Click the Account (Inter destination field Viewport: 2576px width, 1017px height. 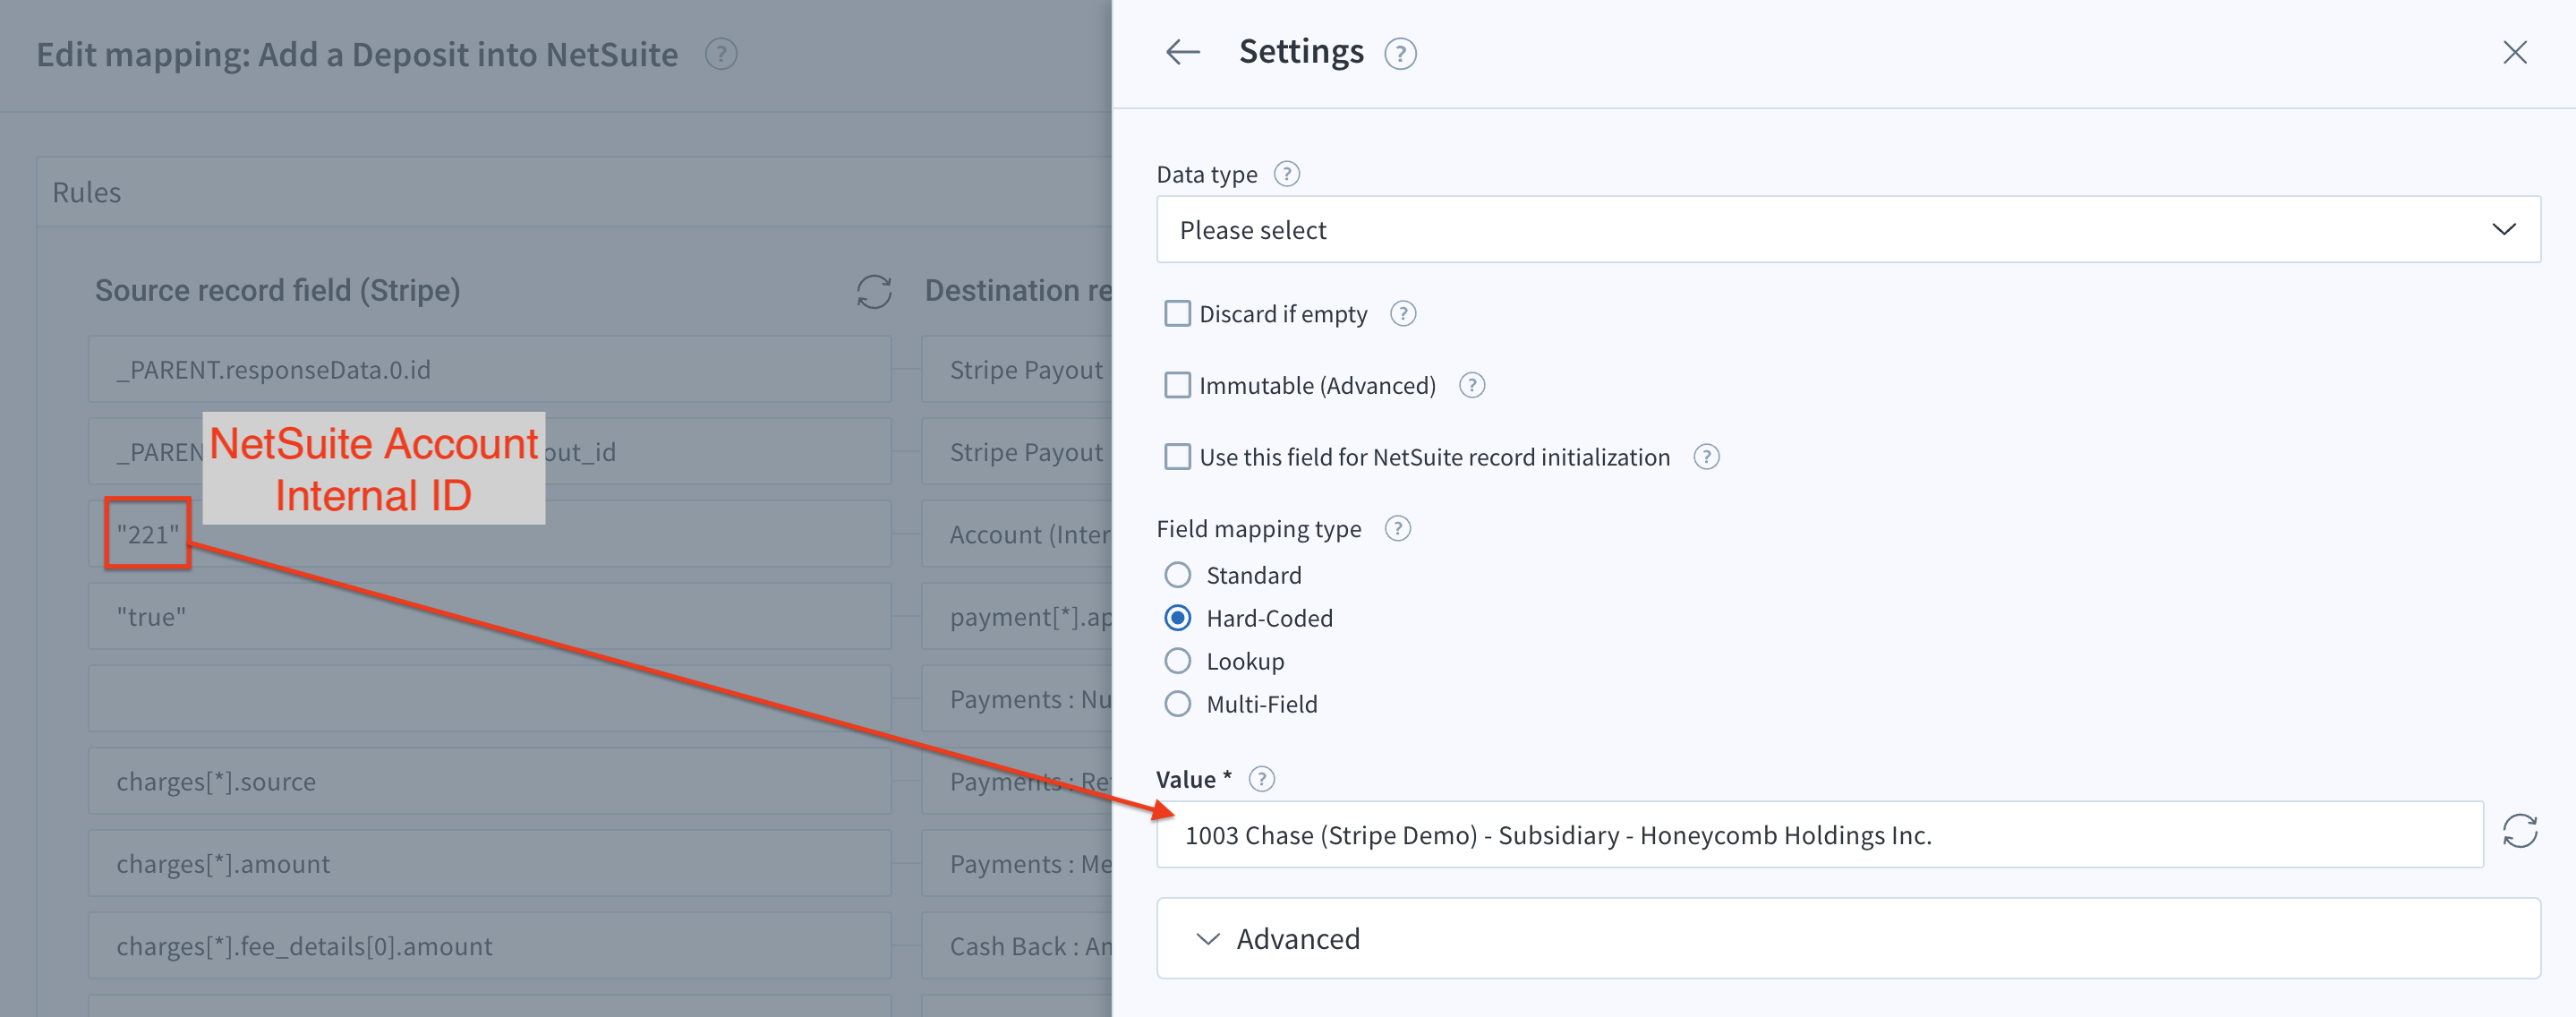(x=1017, y=534)
